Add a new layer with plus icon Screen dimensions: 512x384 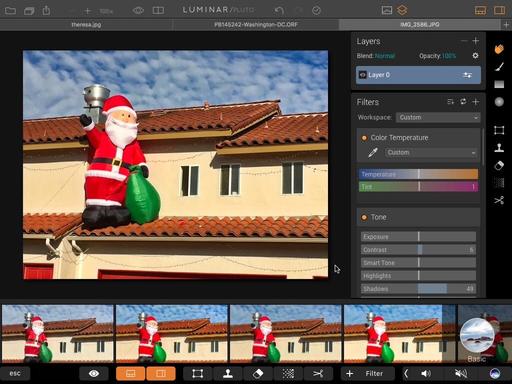point(476,41)
